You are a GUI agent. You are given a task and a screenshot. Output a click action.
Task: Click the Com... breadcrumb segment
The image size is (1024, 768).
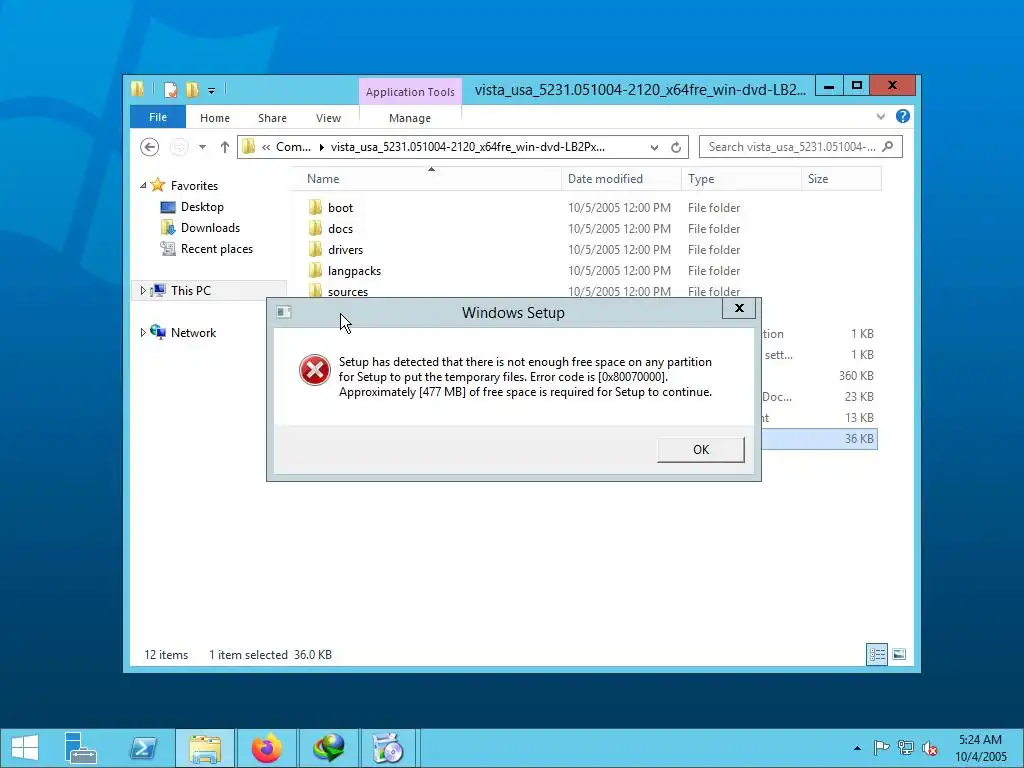point(293,147)
